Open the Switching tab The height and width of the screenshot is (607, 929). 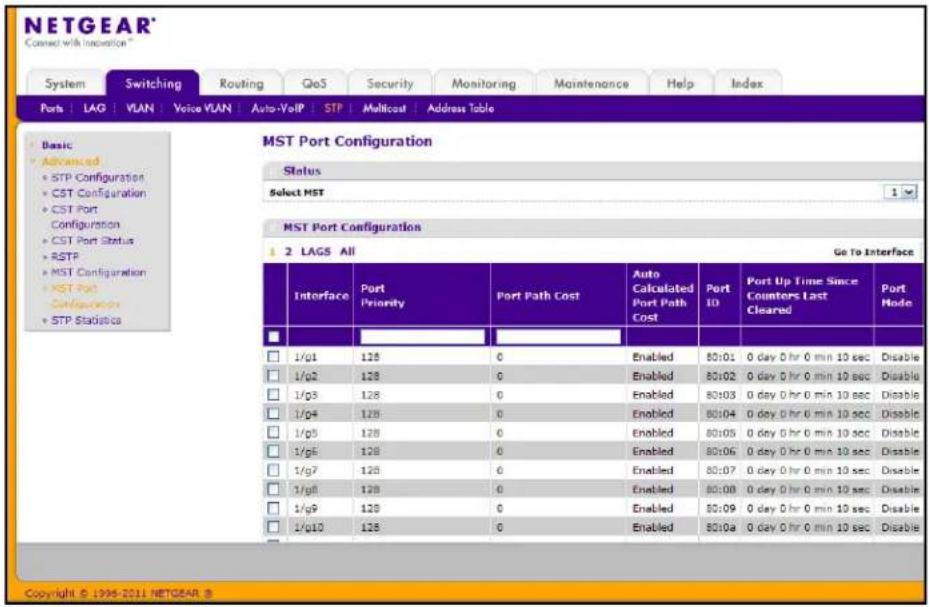pyautogui.click(x=153, y=83)
